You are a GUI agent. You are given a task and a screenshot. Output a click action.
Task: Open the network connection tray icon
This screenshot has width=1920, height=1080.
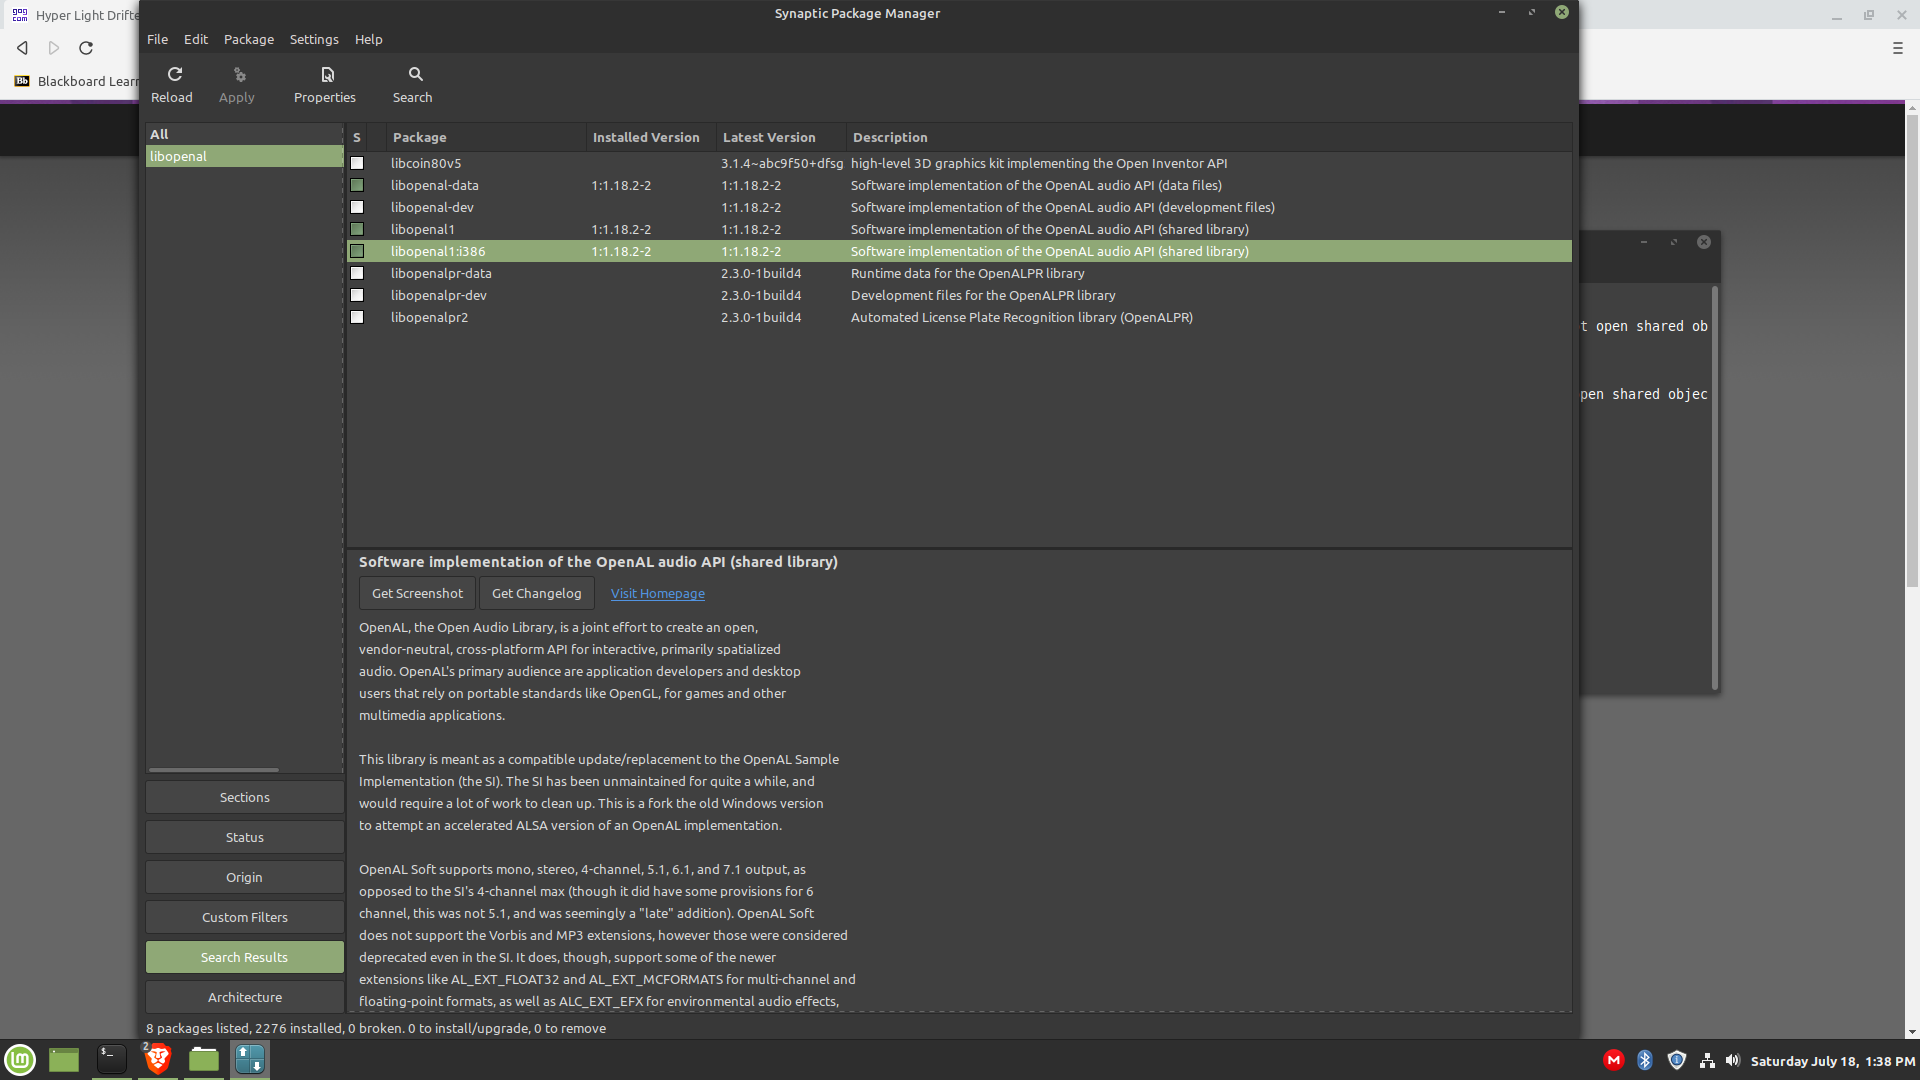click(x=1707, y=1060)
